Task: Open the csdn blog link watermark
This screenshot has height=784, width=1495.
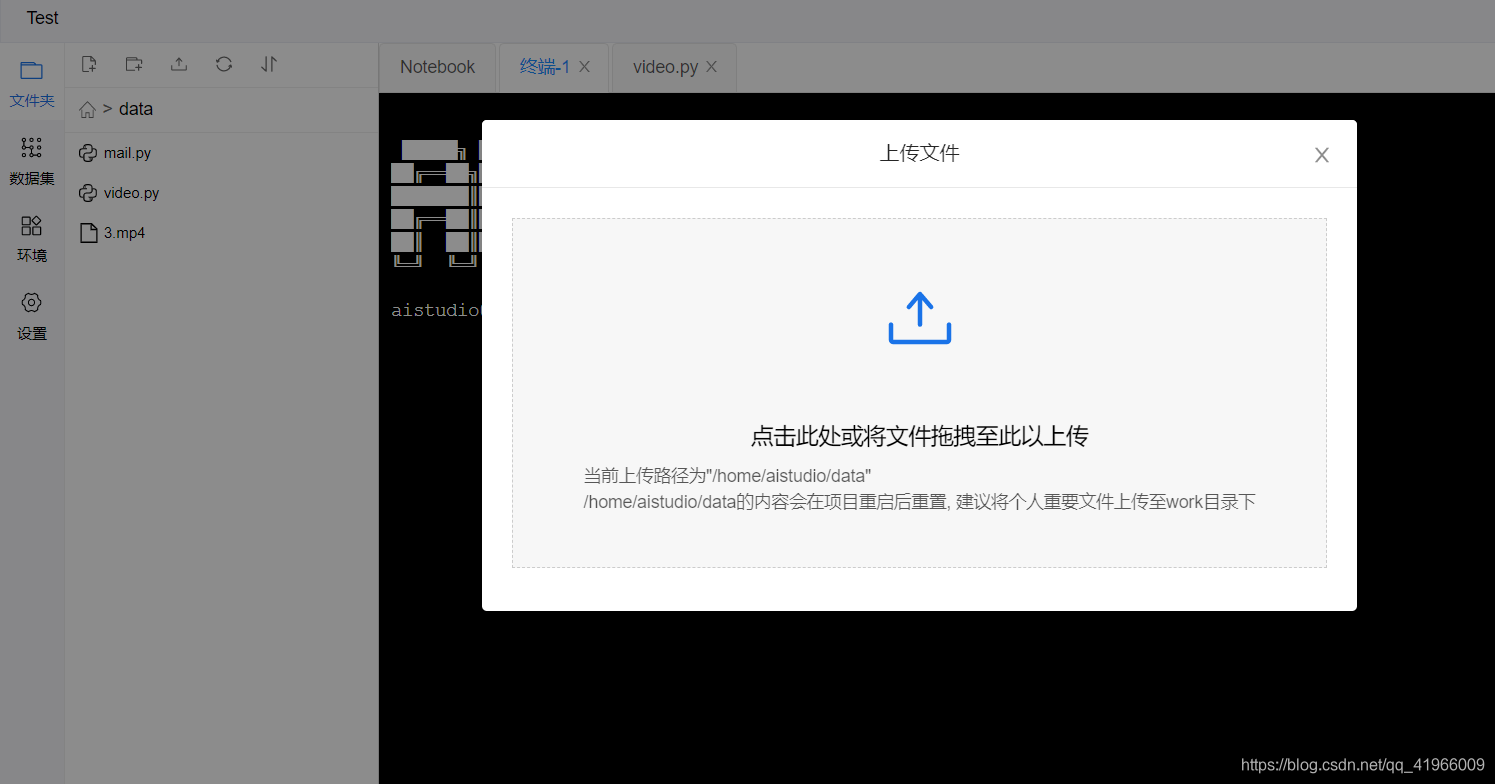Action: [1365, 764]
